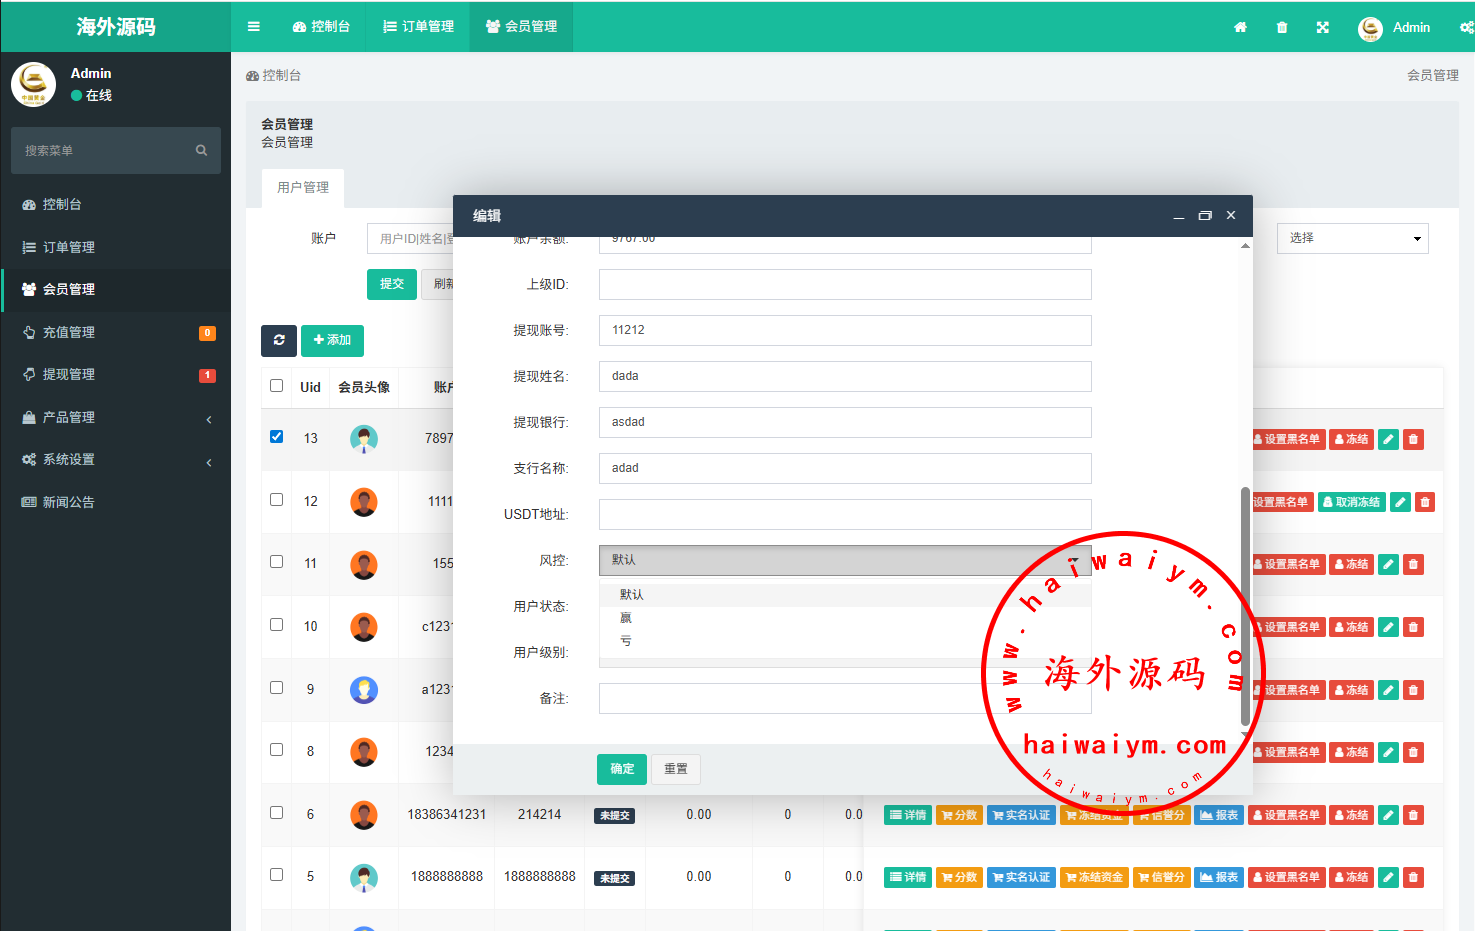
Task: Choose the 赢 option in 风控 dropdown
Action: (626, 618)
